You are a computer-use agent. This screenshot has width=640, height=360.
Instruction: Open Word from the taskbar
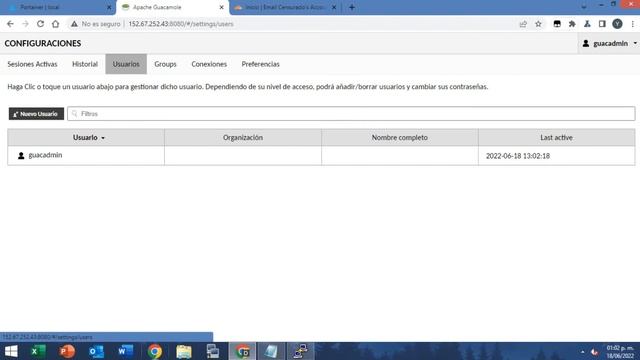click(x=126, y=351)
